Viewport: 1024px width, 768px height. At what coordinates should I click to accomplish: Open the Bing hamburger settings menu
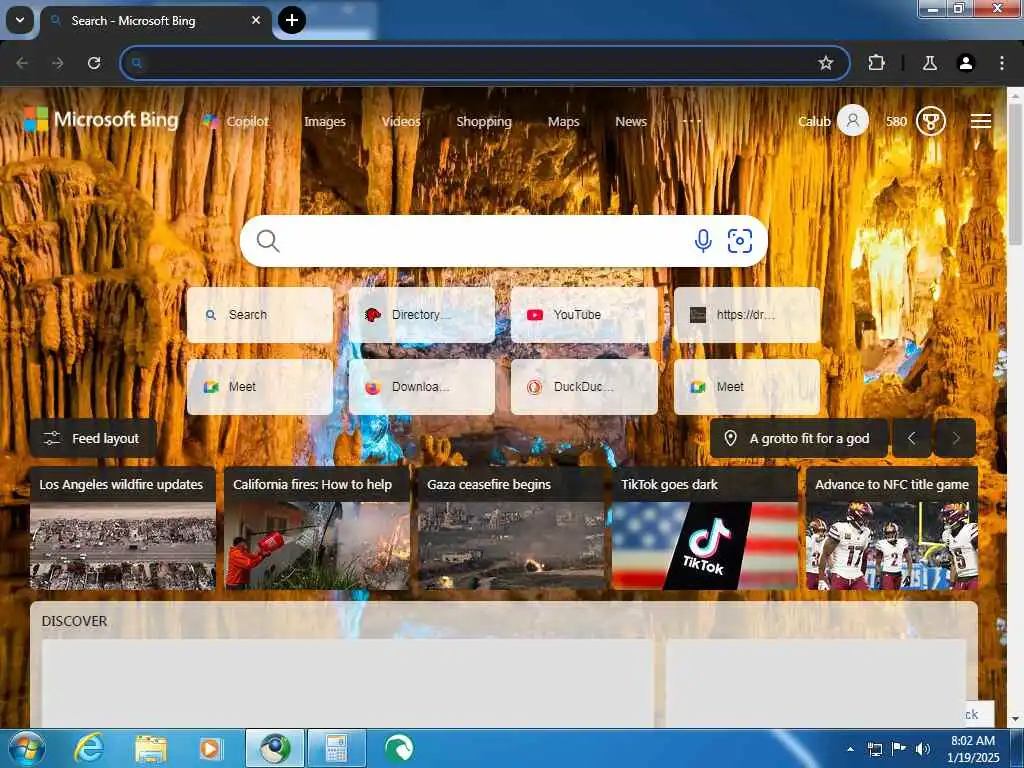pyautogui.click(x=981, y=121)
